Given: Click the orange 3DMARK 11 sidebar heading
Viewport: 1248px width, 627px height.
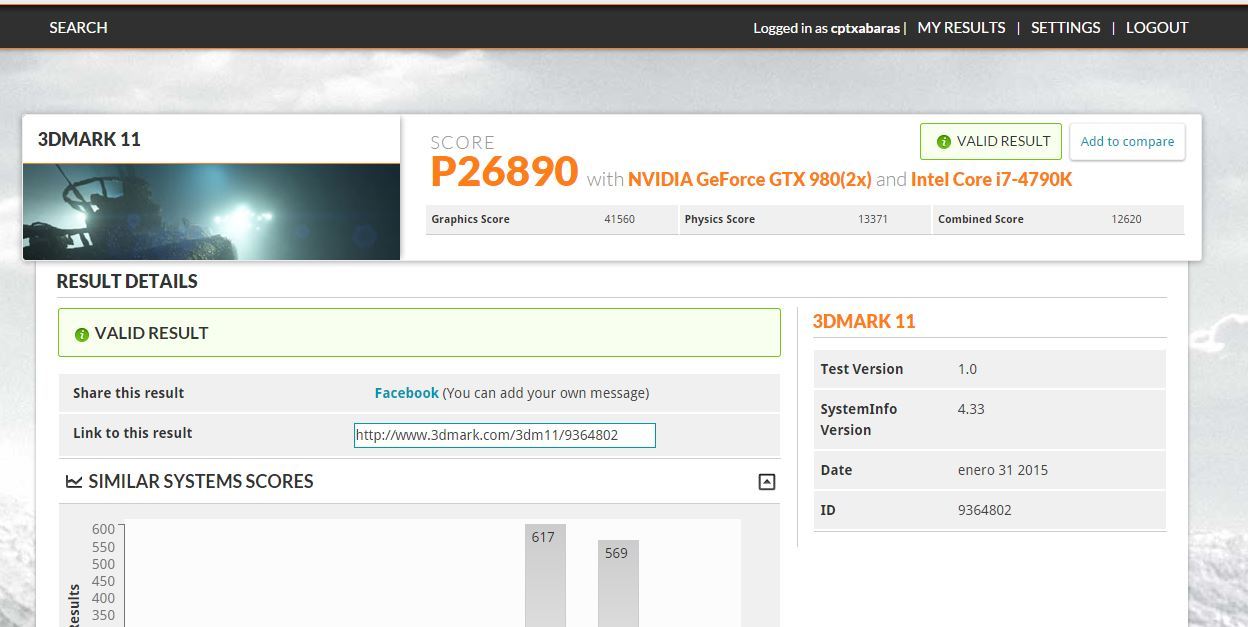Looking at the screenshot, I should (864, 322).
